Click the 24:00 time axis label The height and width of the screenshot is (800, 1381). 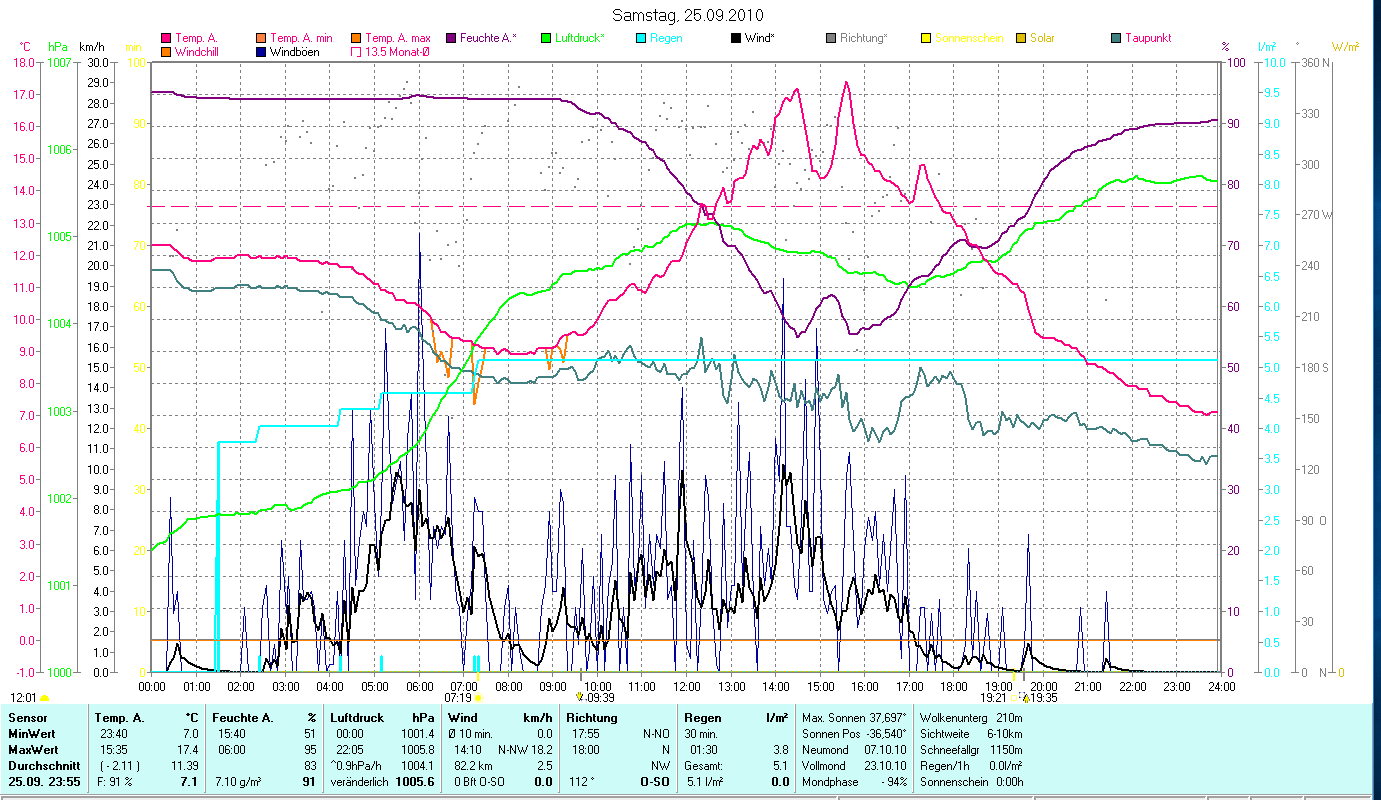tap(1221, 687)
